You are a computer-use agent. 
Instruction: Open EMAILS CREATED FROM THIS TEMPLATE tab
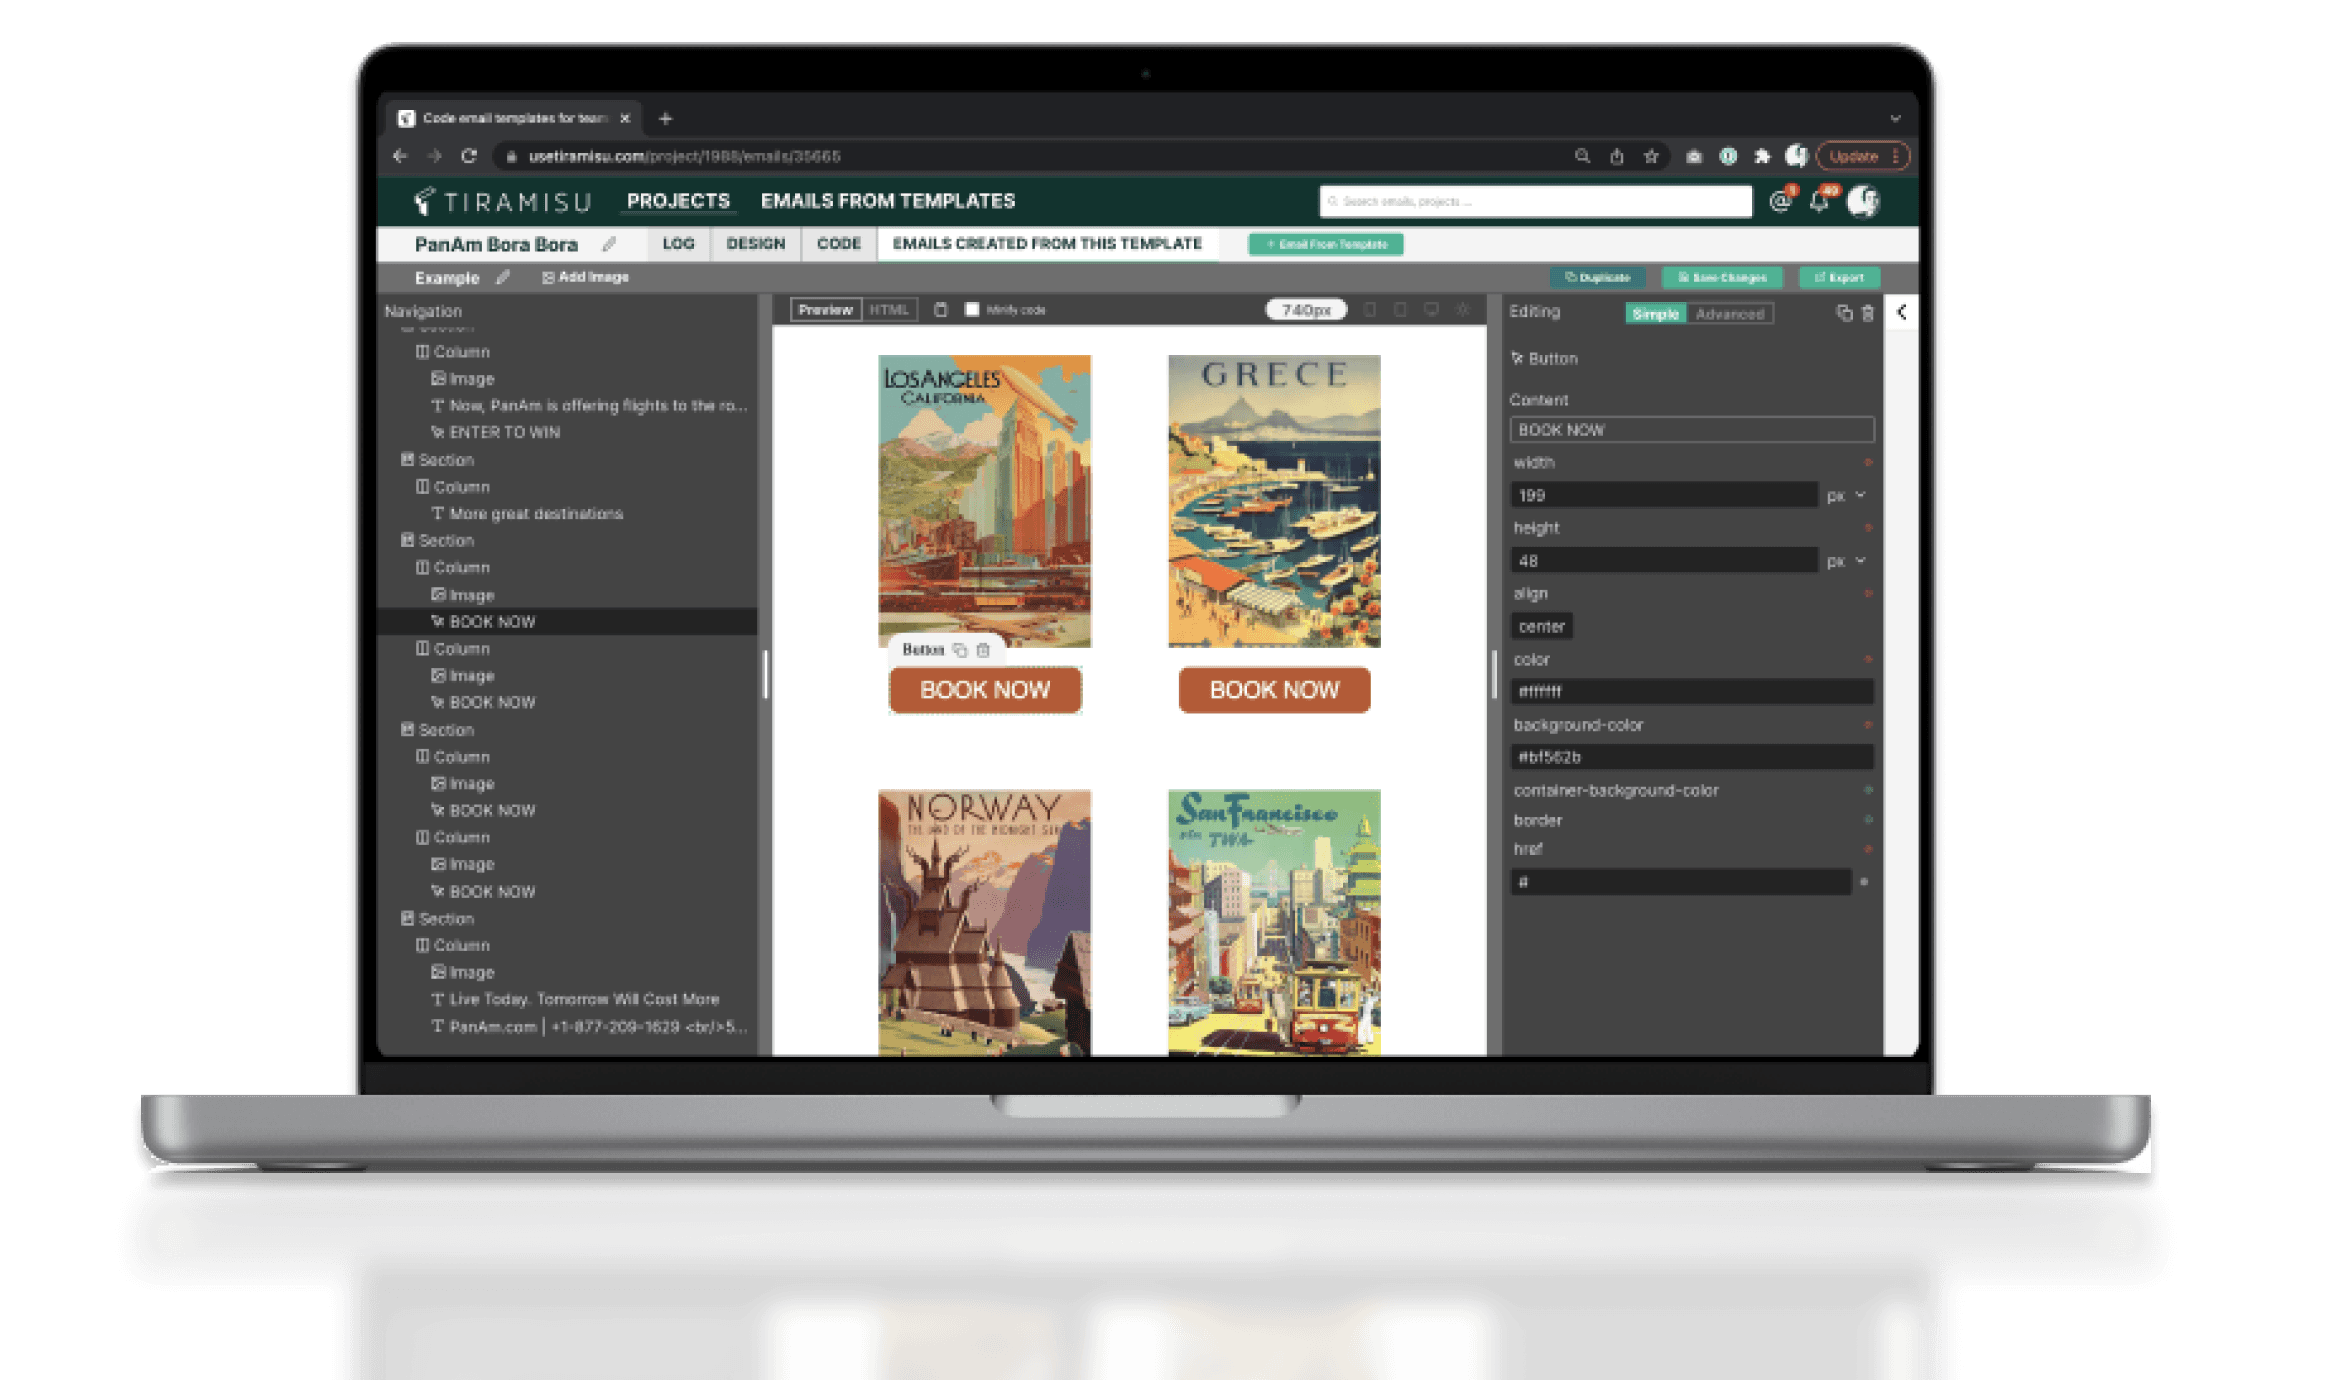coord(1047,244)
